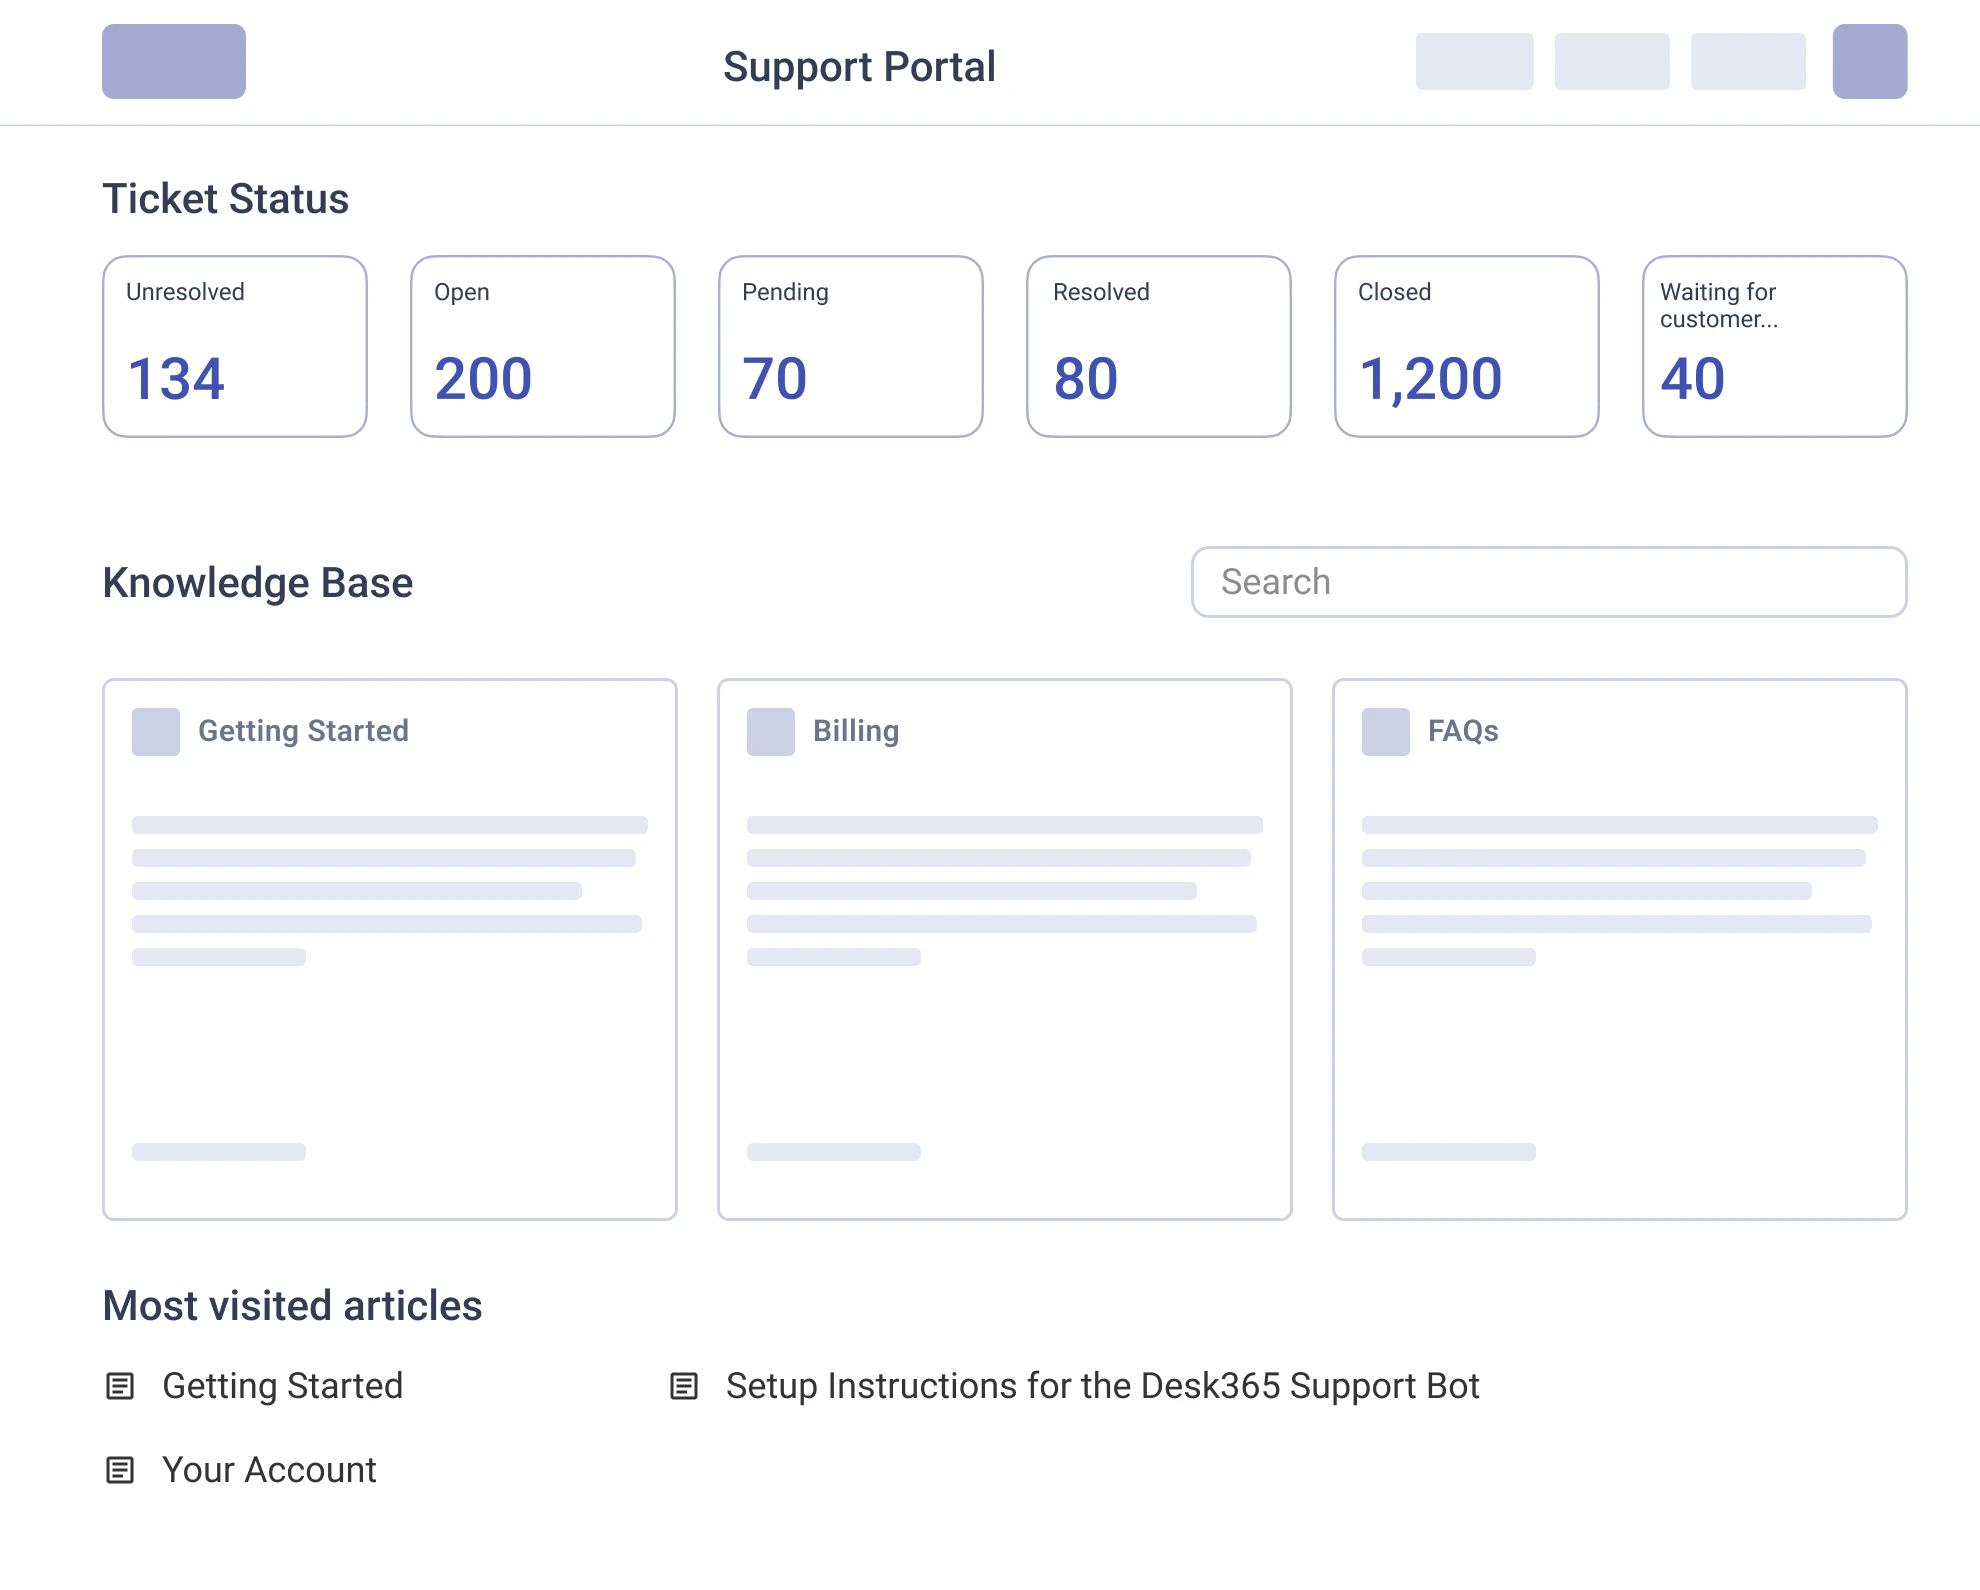This screenshot has height=1590, width=1980.
Task: Click the document icon beside Your Account
Action: click(120, 1470)
